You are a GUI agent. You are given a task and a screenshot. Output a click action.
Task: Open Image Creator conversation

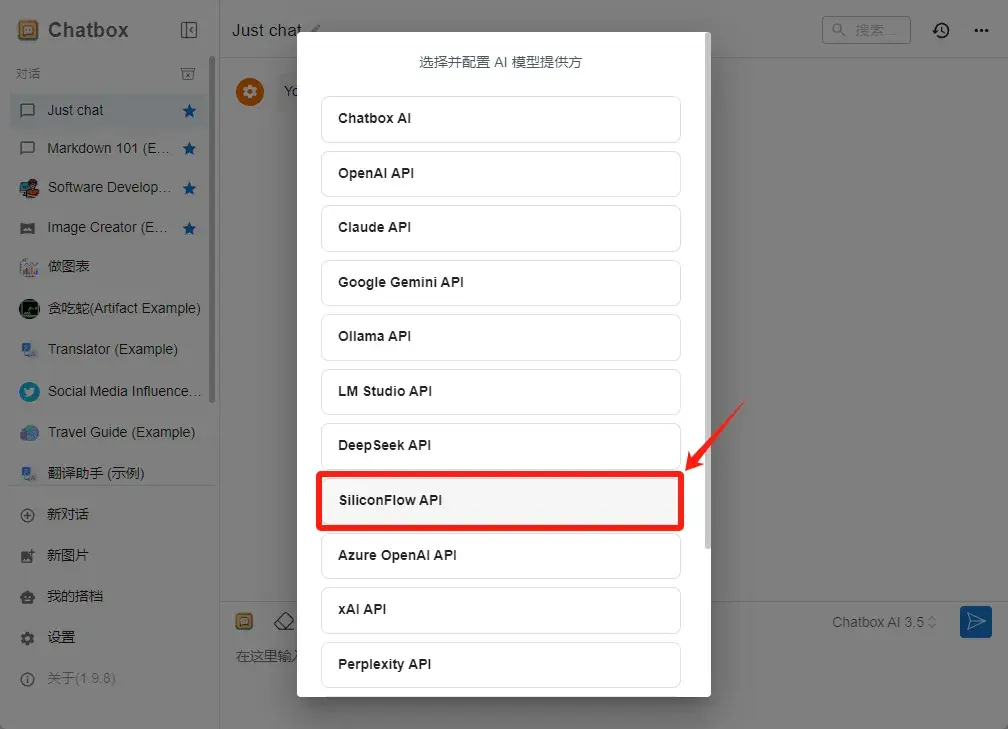tap(109, 228)
